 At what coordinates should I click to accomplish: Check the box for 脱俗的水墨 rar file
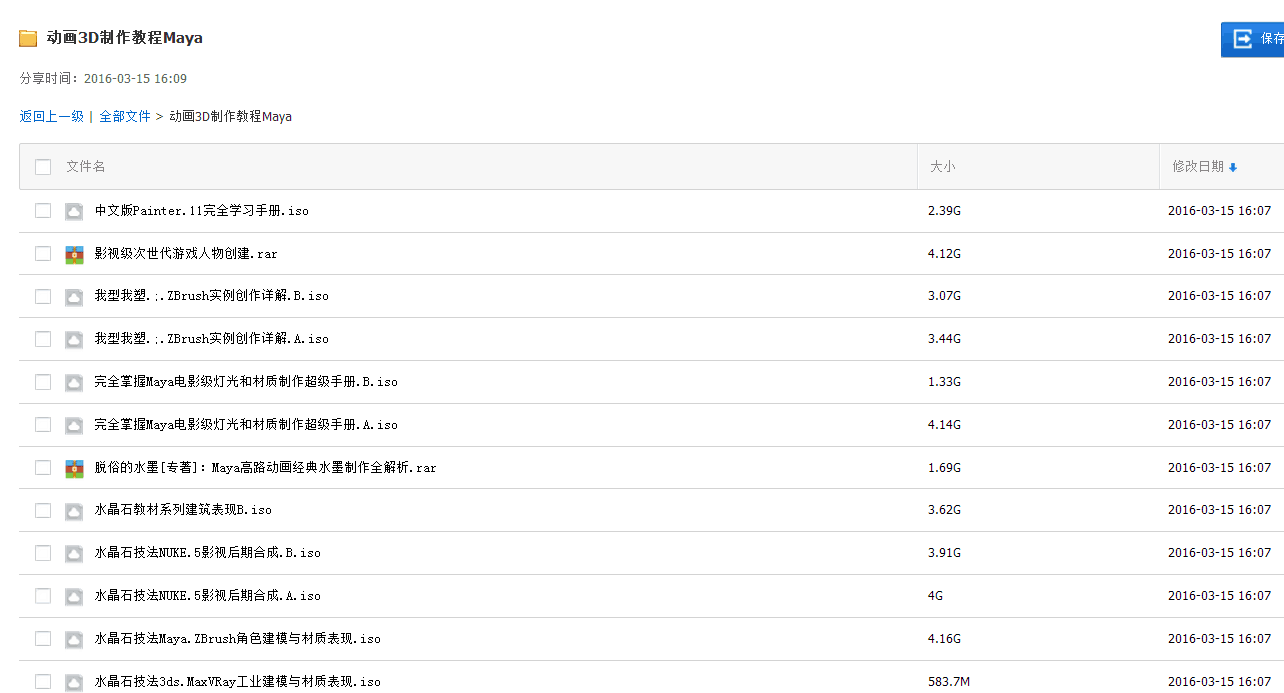pos(43,467)
